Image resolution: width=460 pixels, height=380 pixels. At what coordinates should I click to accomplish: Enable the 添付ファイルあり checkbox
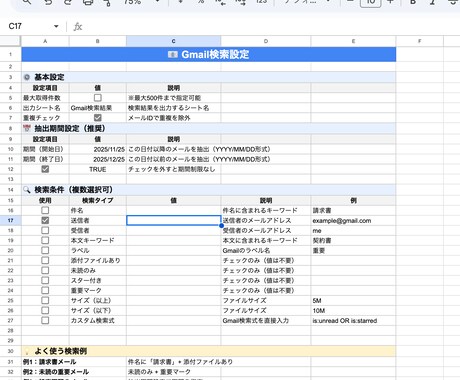(45, 260)
